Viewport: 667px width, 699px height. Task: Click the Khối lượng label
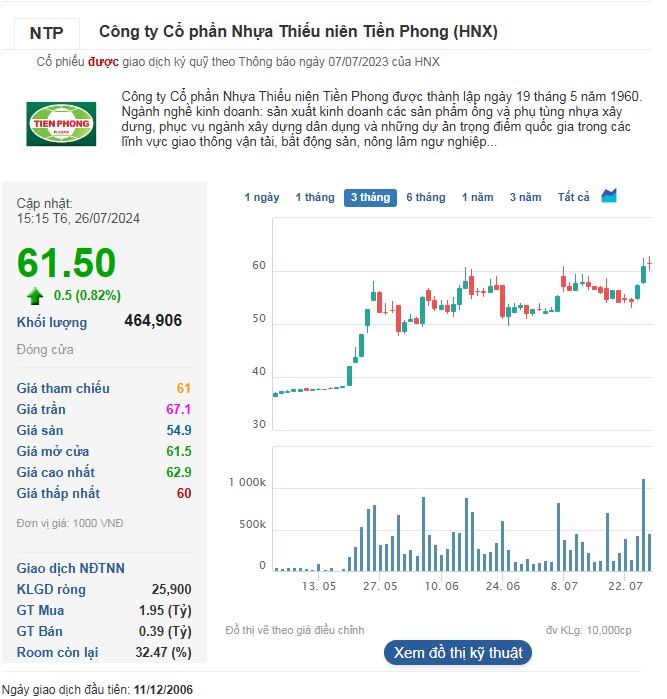[52, 322]
